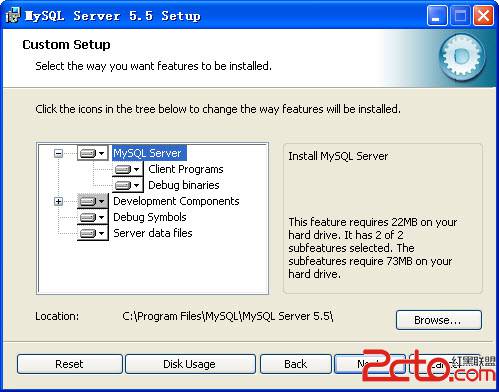Click the Browse... button
The height and width of the screenshot is (392, 499).
(439, 320)
